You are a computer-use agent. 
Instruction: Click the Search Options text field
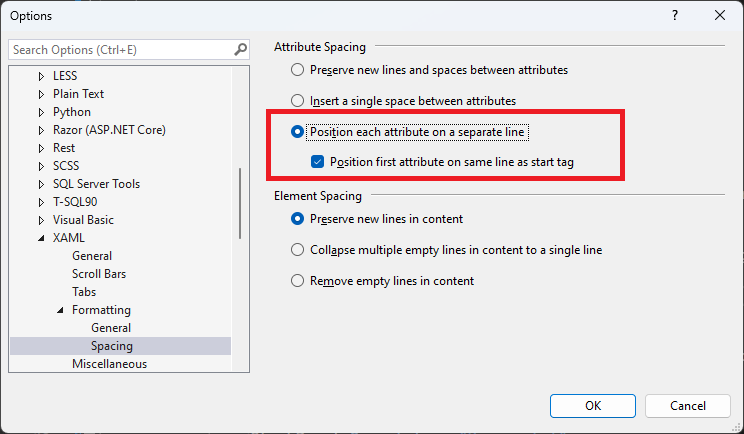[122, 49]
